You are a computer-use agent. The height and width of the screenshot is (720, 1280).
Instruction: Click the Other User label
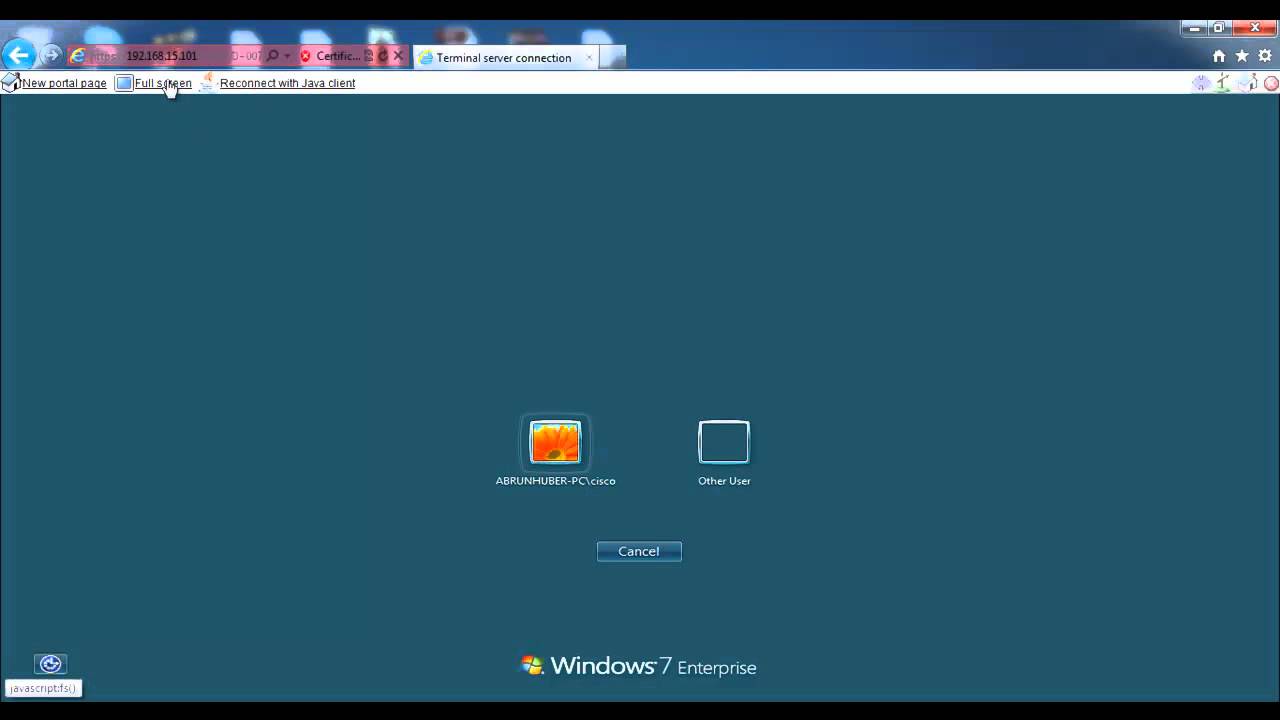click(724, 481)
